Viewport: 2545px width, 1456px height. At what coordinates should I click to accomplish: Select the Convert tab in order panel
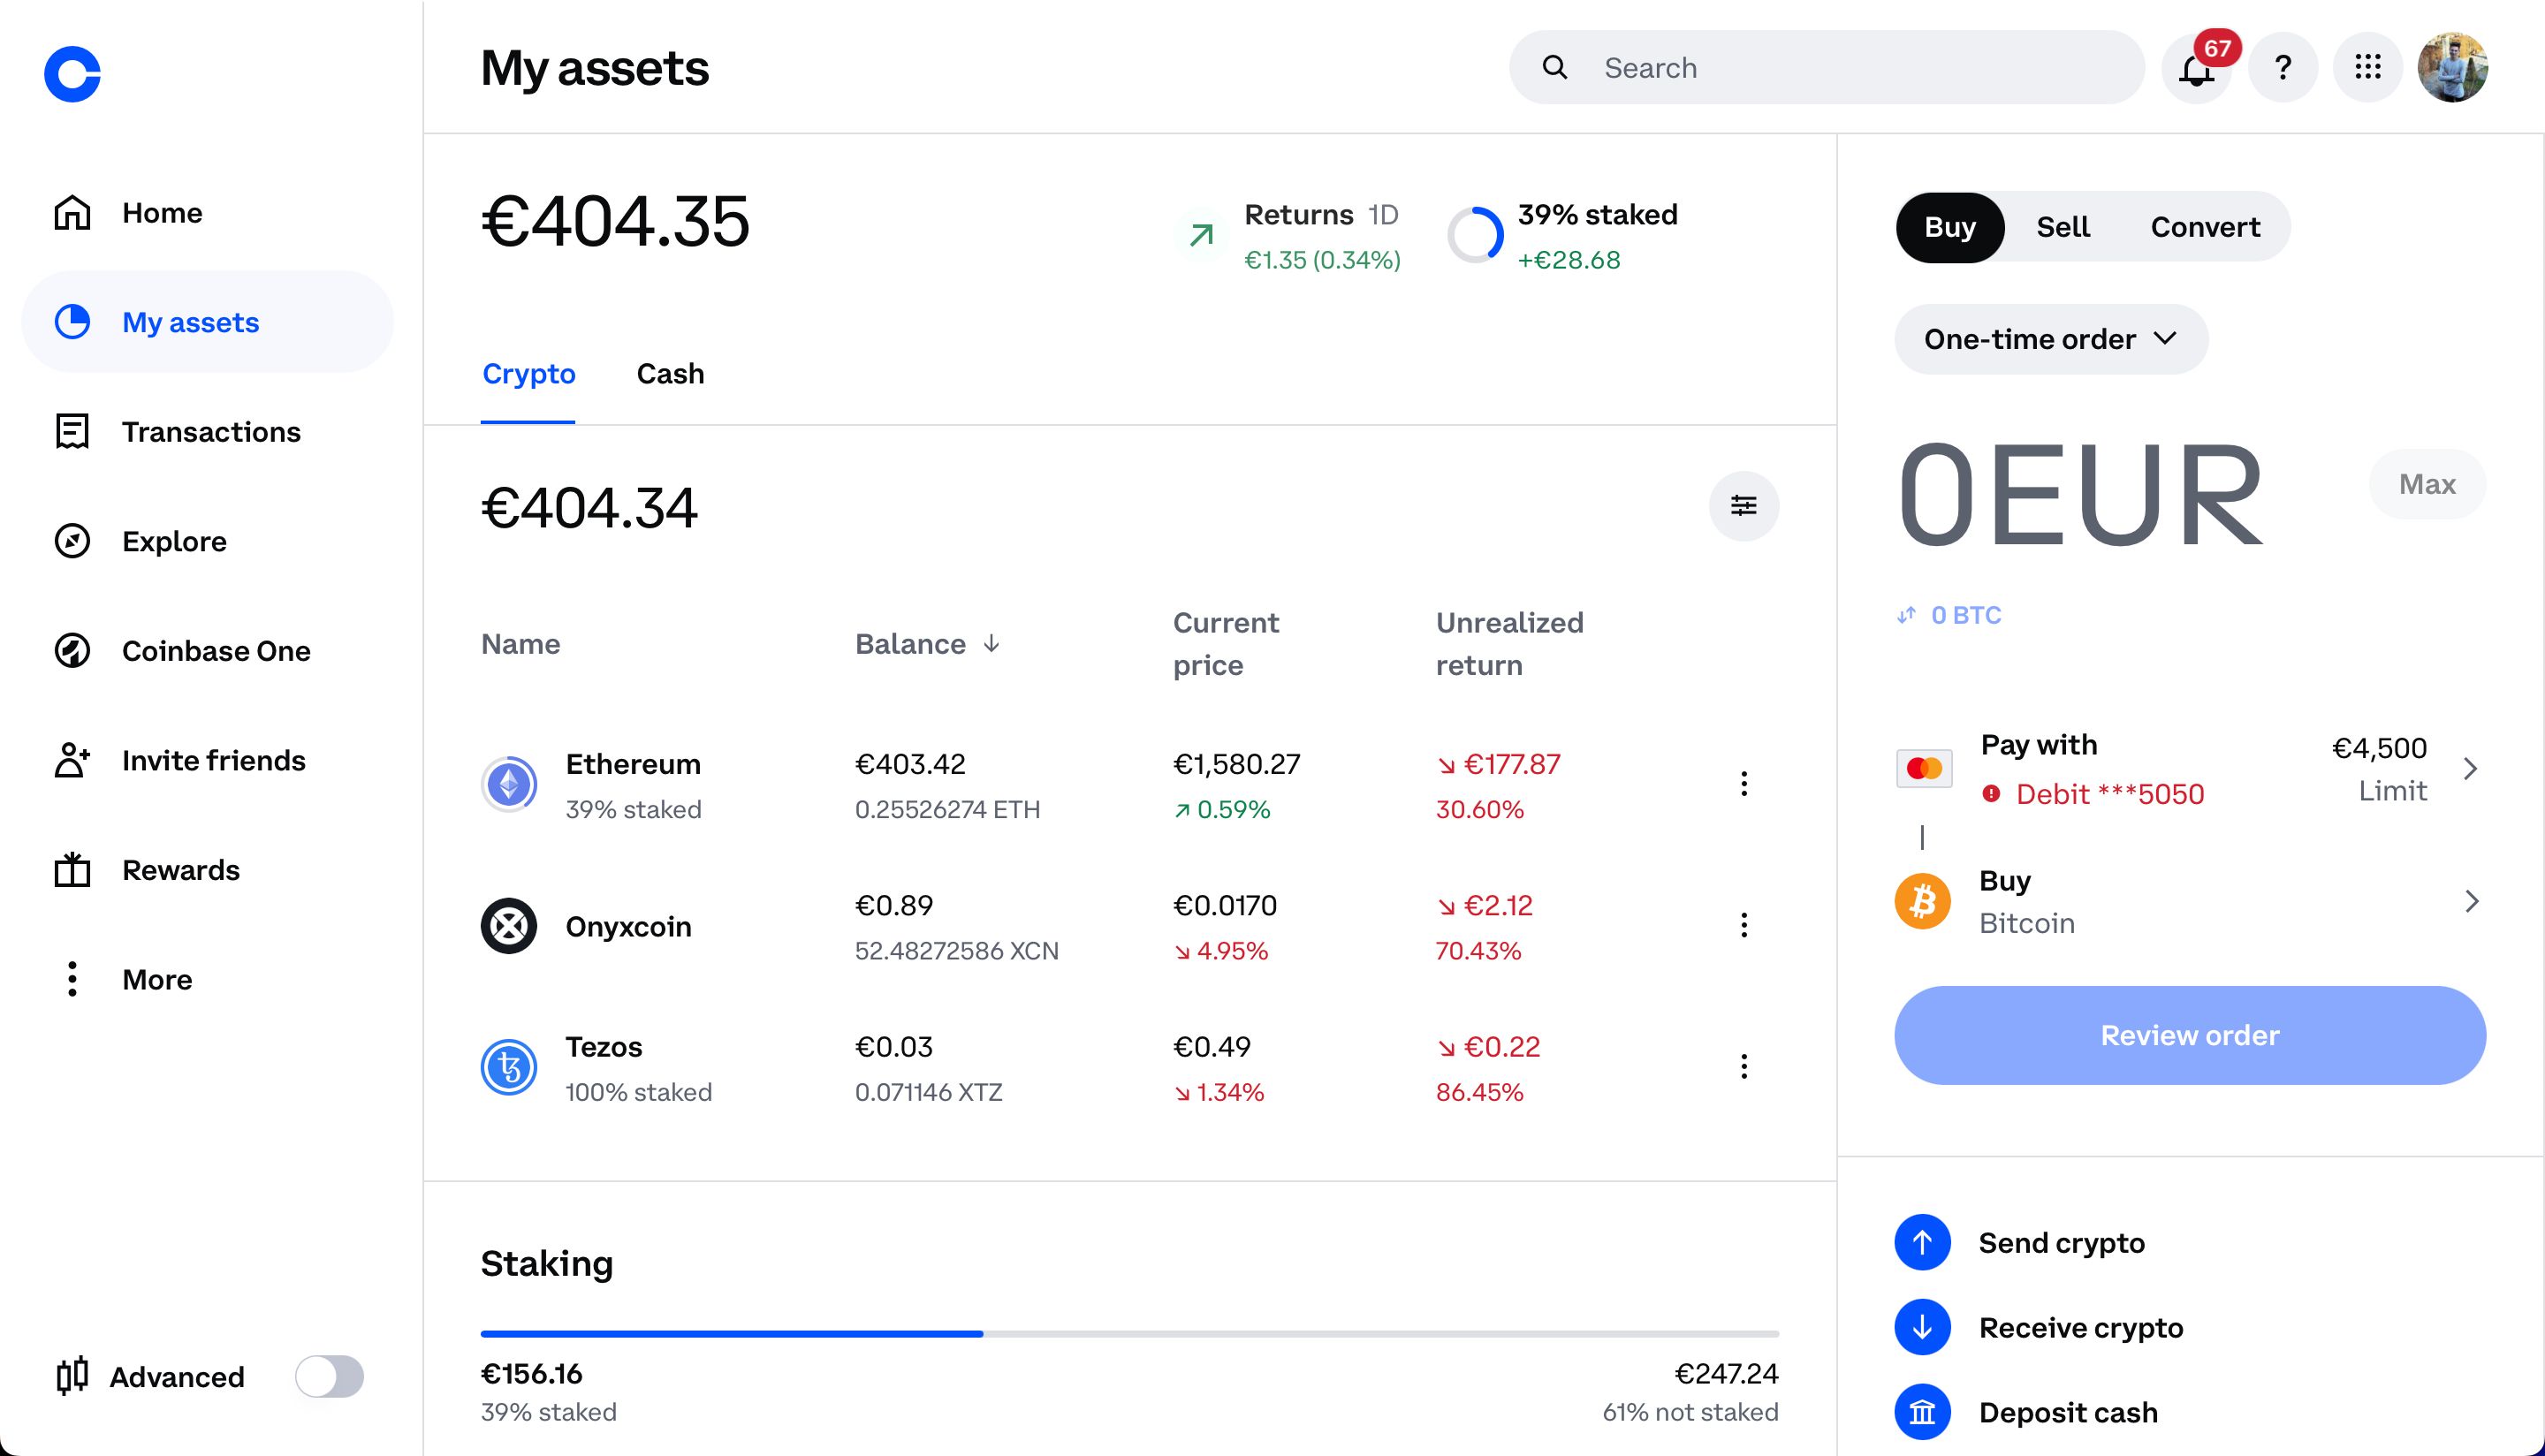coord(2205,227)
